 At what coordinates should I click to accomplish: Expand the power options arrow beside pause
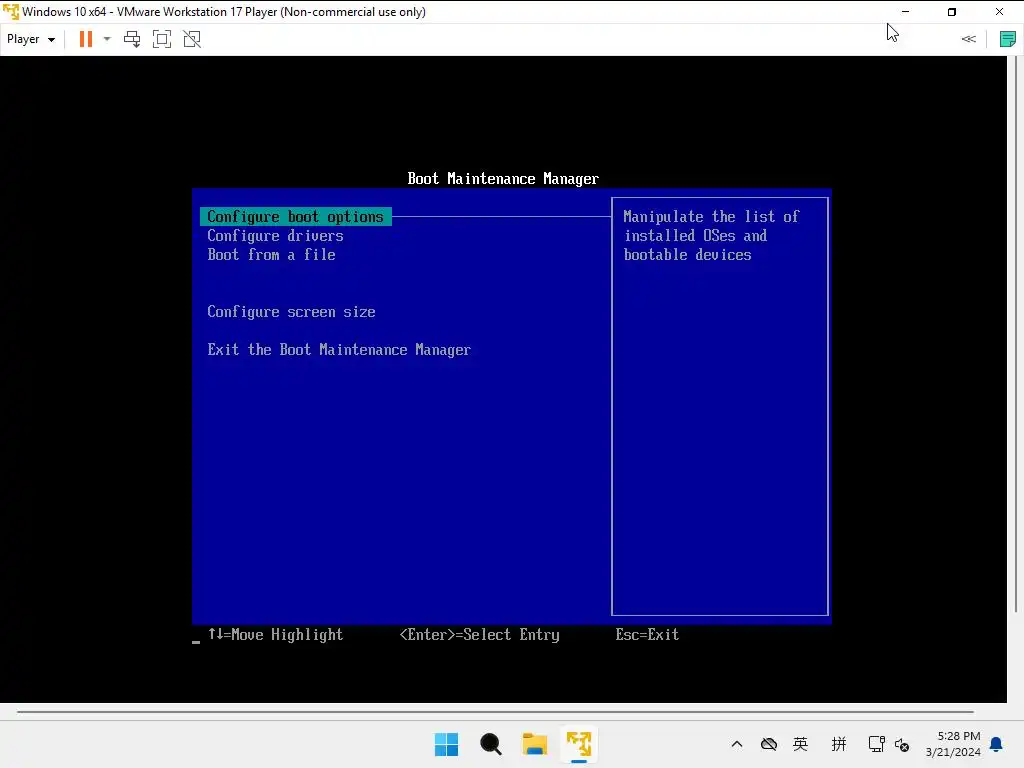pos(107,39)
